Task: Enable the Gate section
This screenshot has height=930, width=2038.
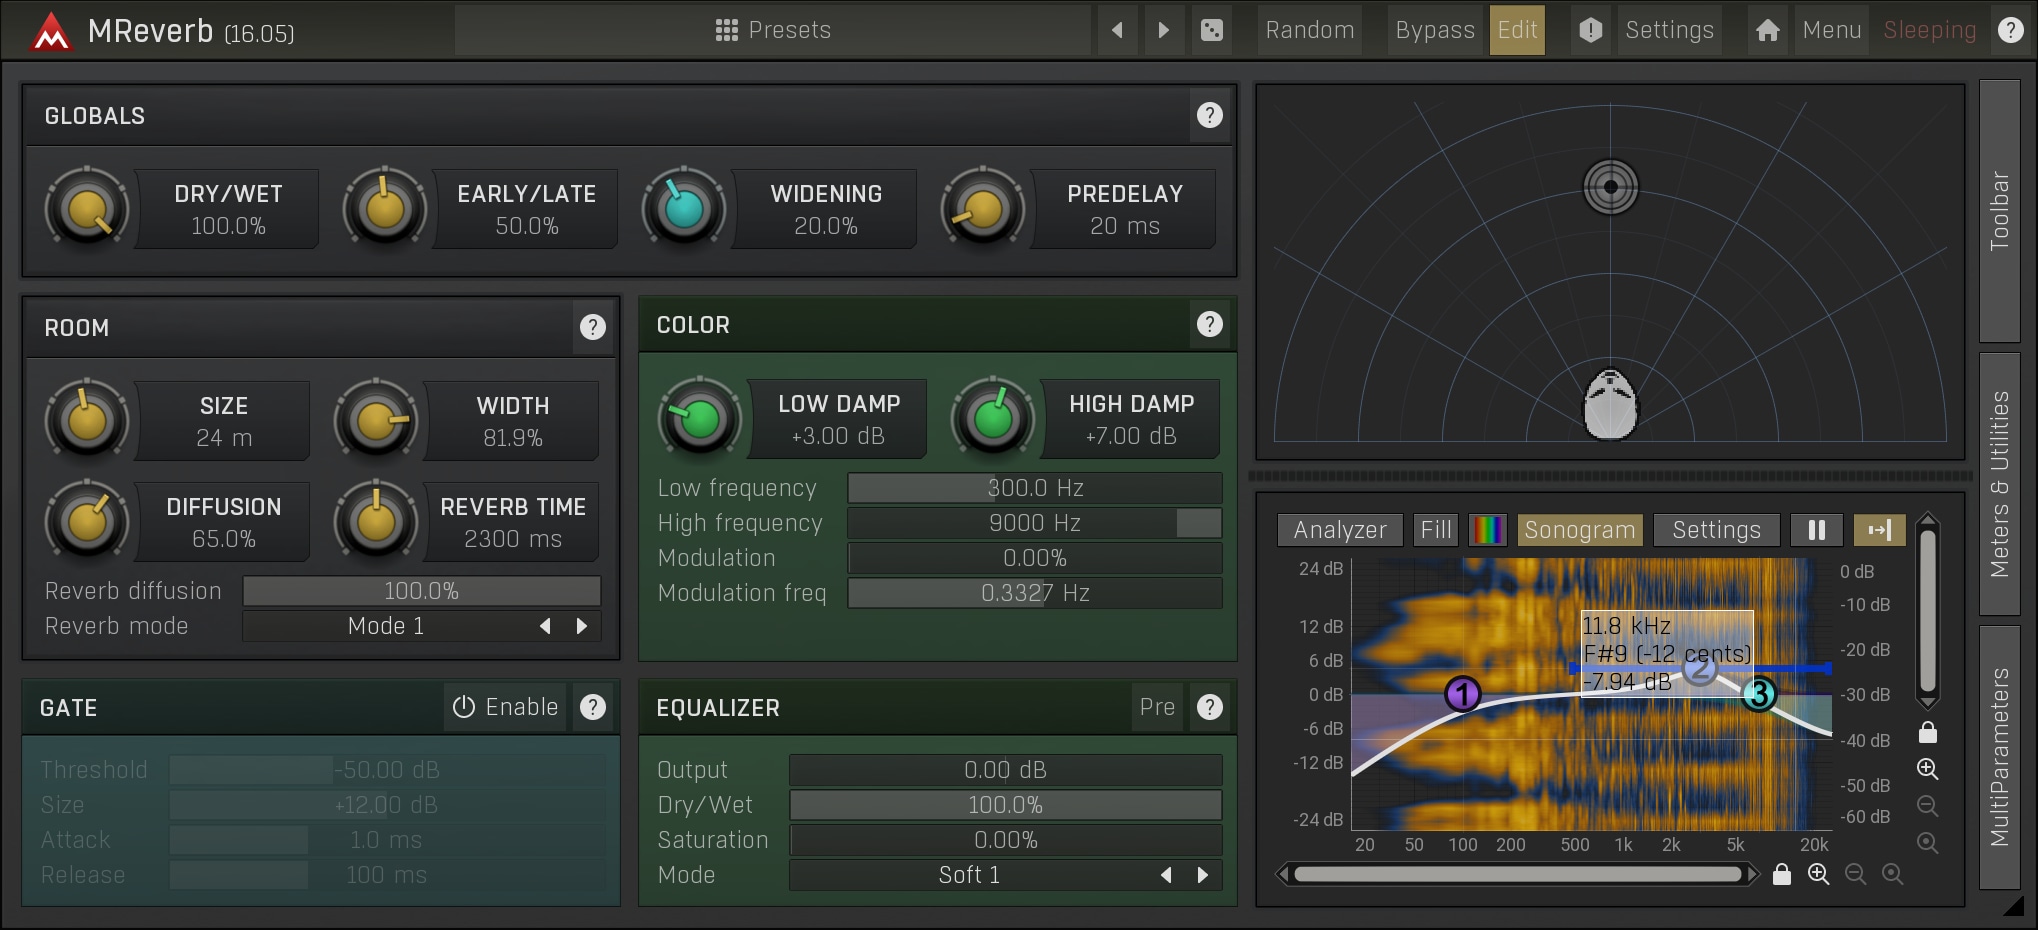Action: coord(505,707)
